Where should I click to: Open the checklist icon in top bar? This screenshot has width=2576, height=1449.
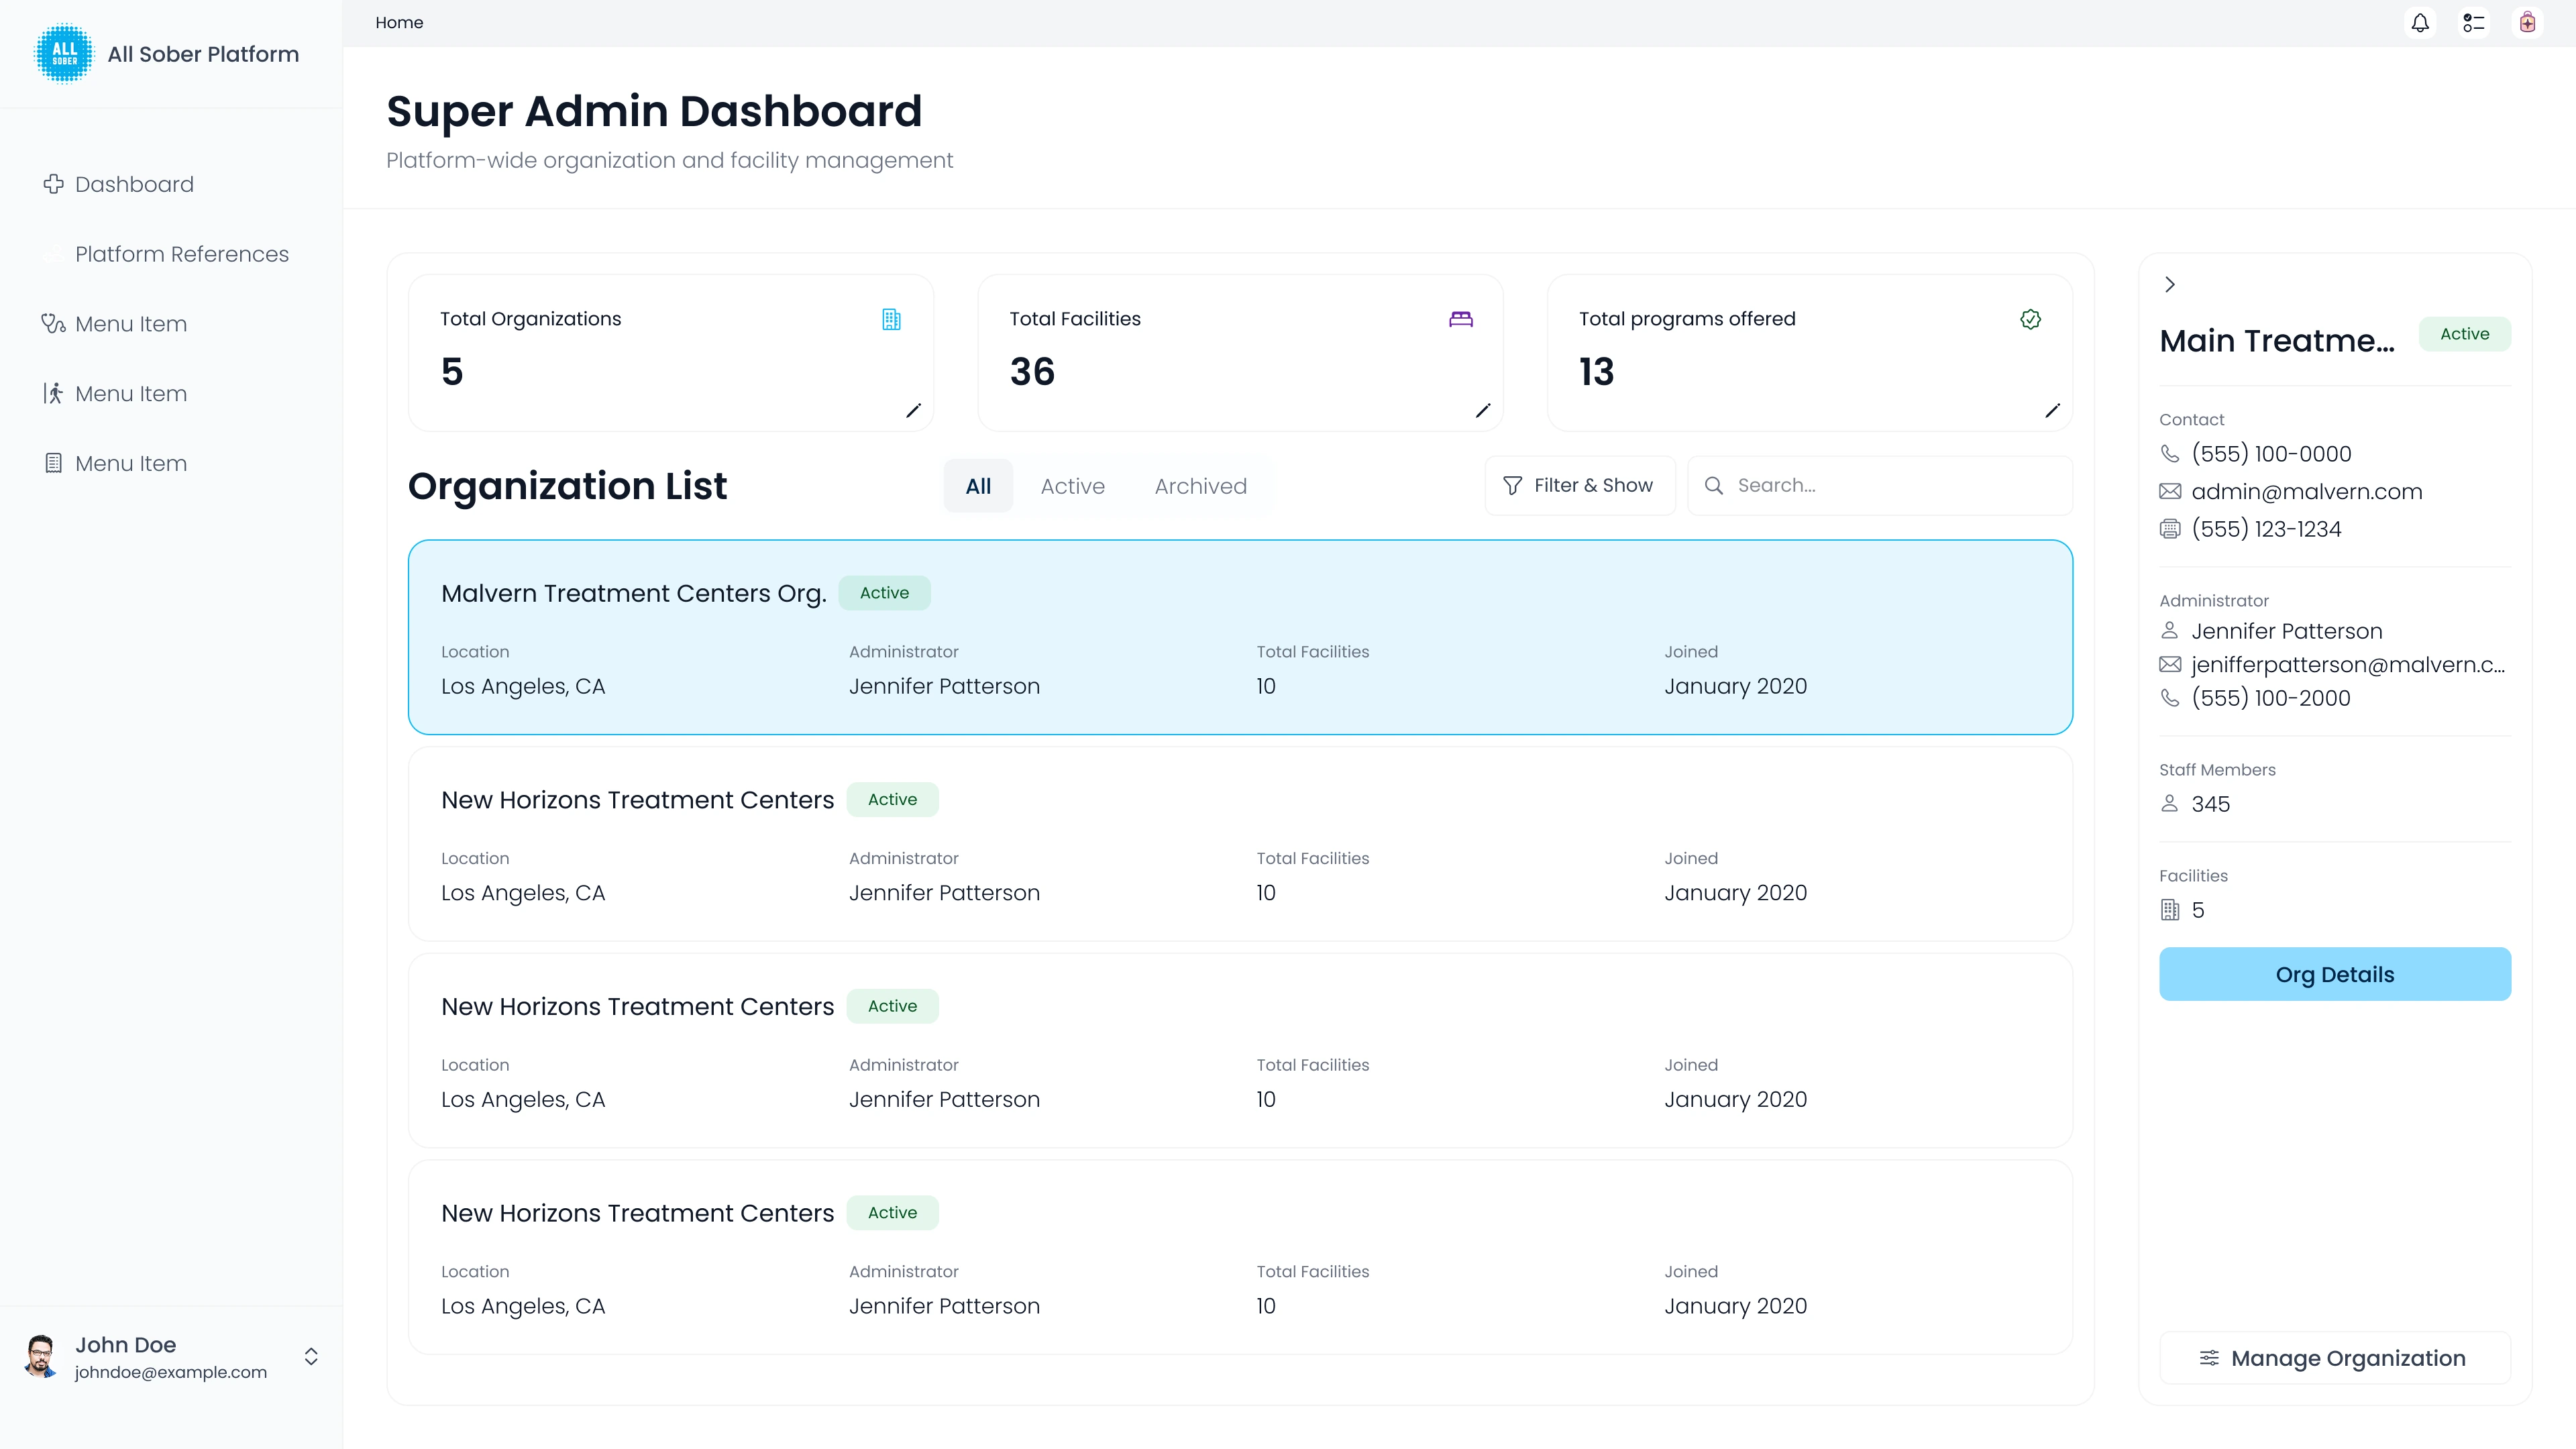coord(2474,22)
